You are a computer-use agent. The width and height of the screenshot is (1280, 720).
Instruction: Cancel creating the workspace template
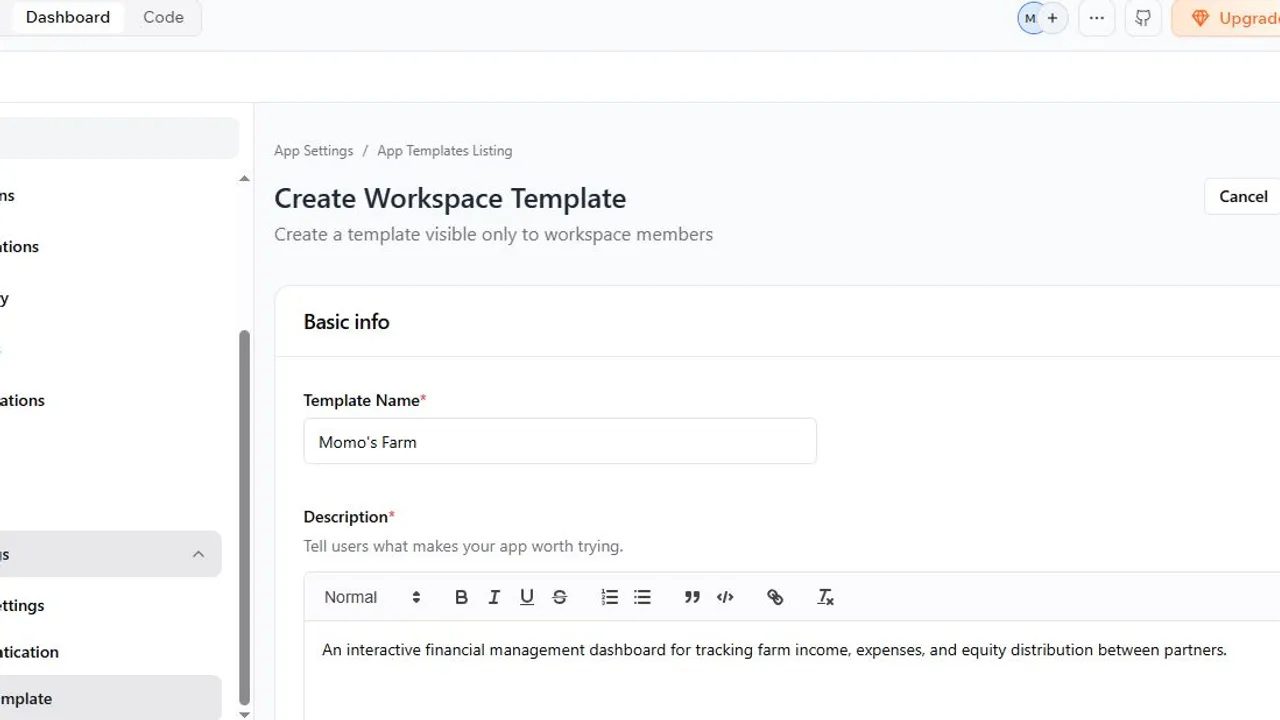[x=1243, y=196]
